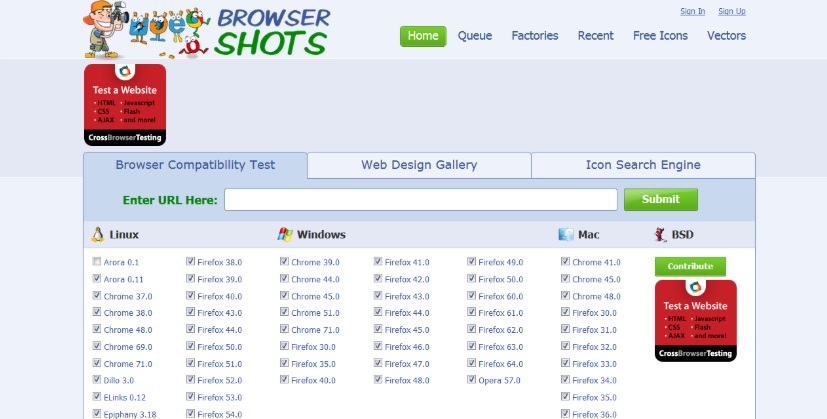The width and height of the screenshot is (827, 419).
Task: Click the Mac Chrome 48.0 label
Action: (597, 296)
